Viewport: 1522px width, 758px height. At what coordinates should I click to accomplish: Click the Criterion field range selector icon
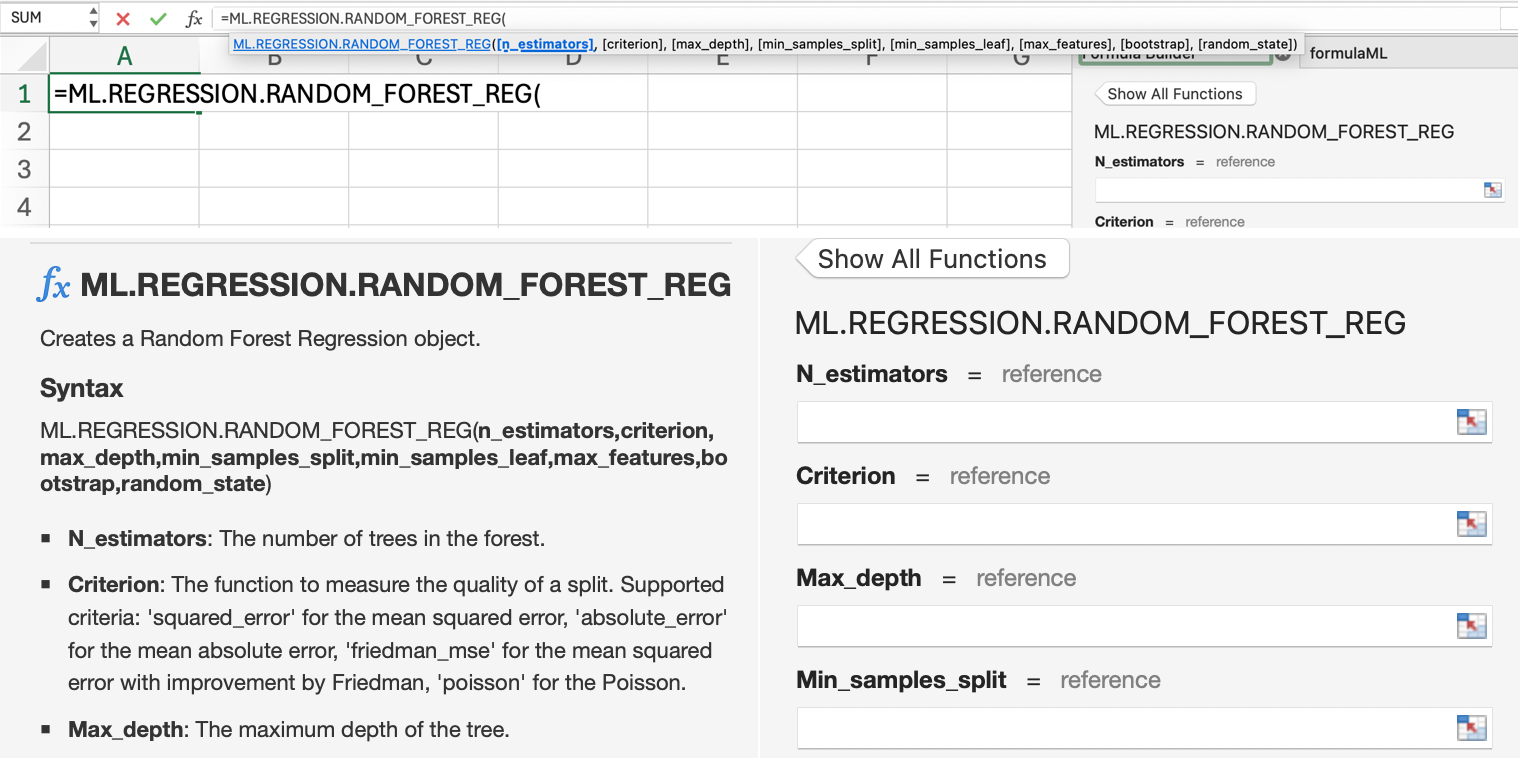pos(1471,524)
